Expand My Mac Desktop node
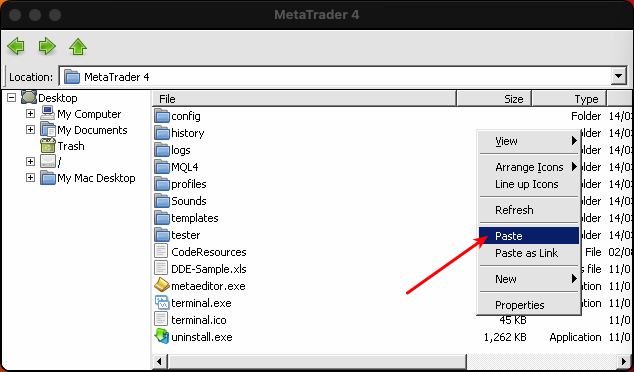The image size is (634, 372). coord(30,178)
